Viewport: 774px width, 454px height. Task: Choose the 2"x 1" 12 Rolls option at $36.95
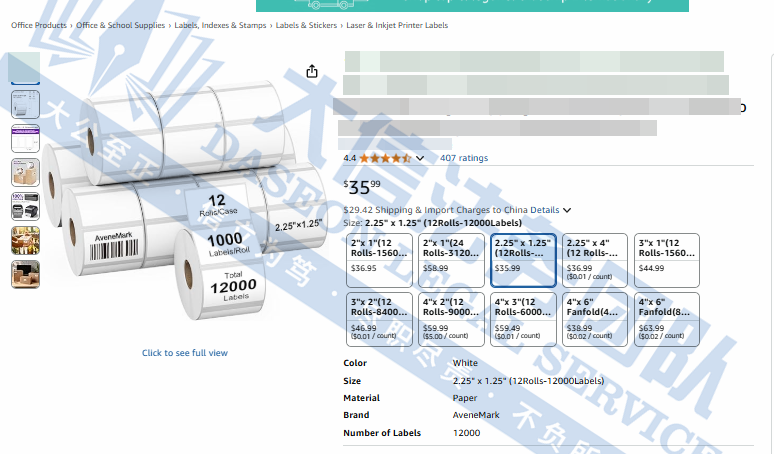[x=377, y=260]
